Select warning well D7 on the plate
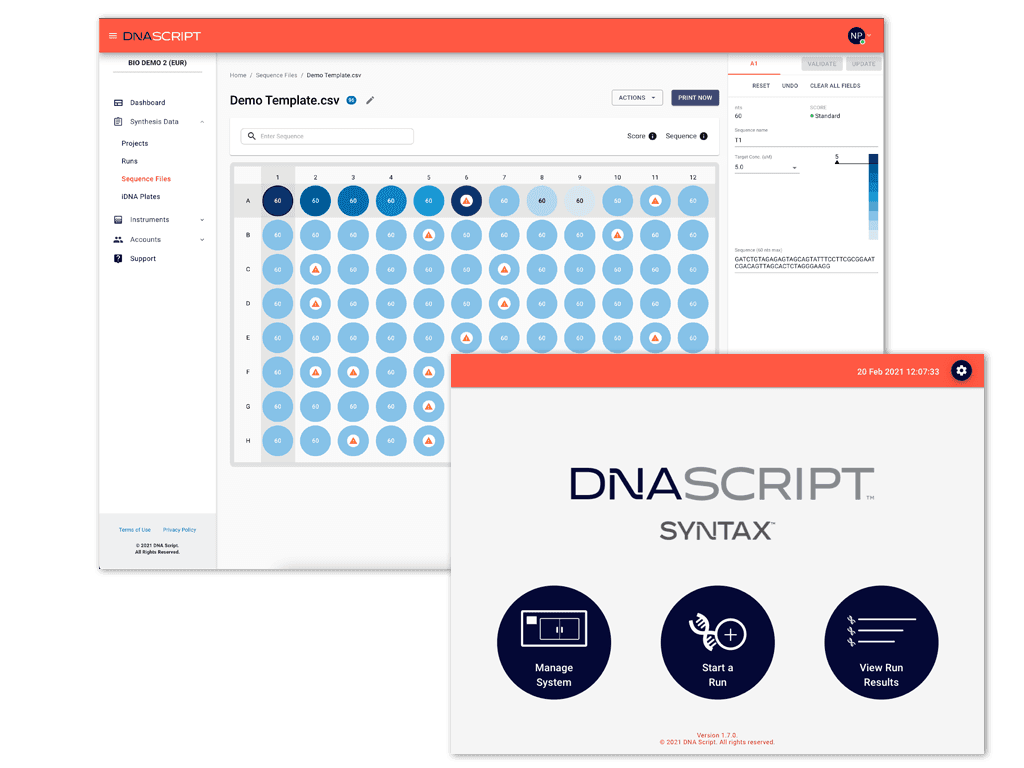 pyautogui.click(x=504, y=304)
